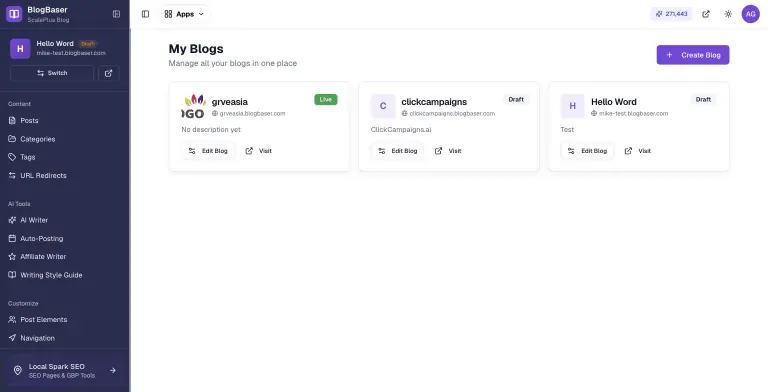Click the ClickCampaigns.ai description text
The image size is (768, 392).
[401, 129]
